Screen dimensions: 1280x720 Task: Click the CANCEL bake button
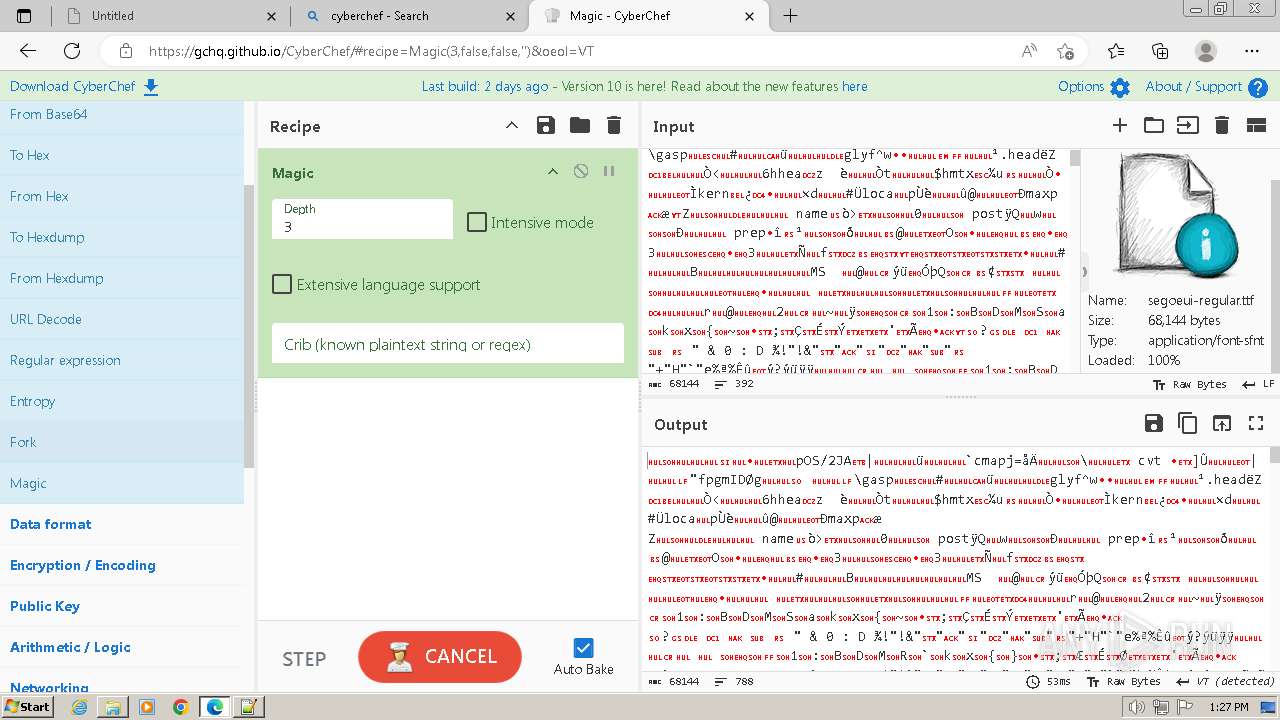click(x=440, y=656)
